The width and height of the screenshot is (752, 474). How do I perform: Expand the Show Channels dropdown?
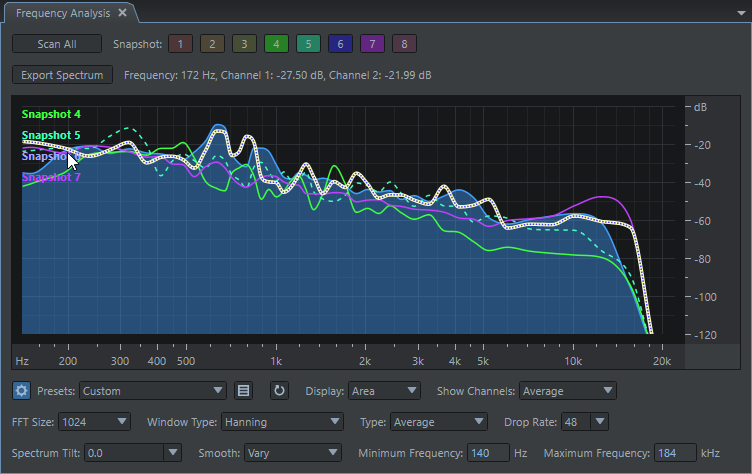coord(567,390)
